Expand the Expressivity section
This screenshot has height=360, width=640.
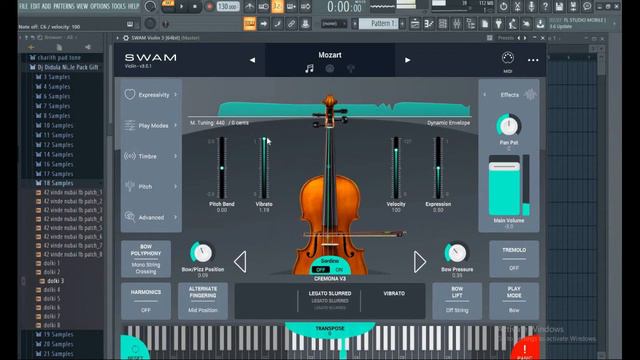click(151, 95)
